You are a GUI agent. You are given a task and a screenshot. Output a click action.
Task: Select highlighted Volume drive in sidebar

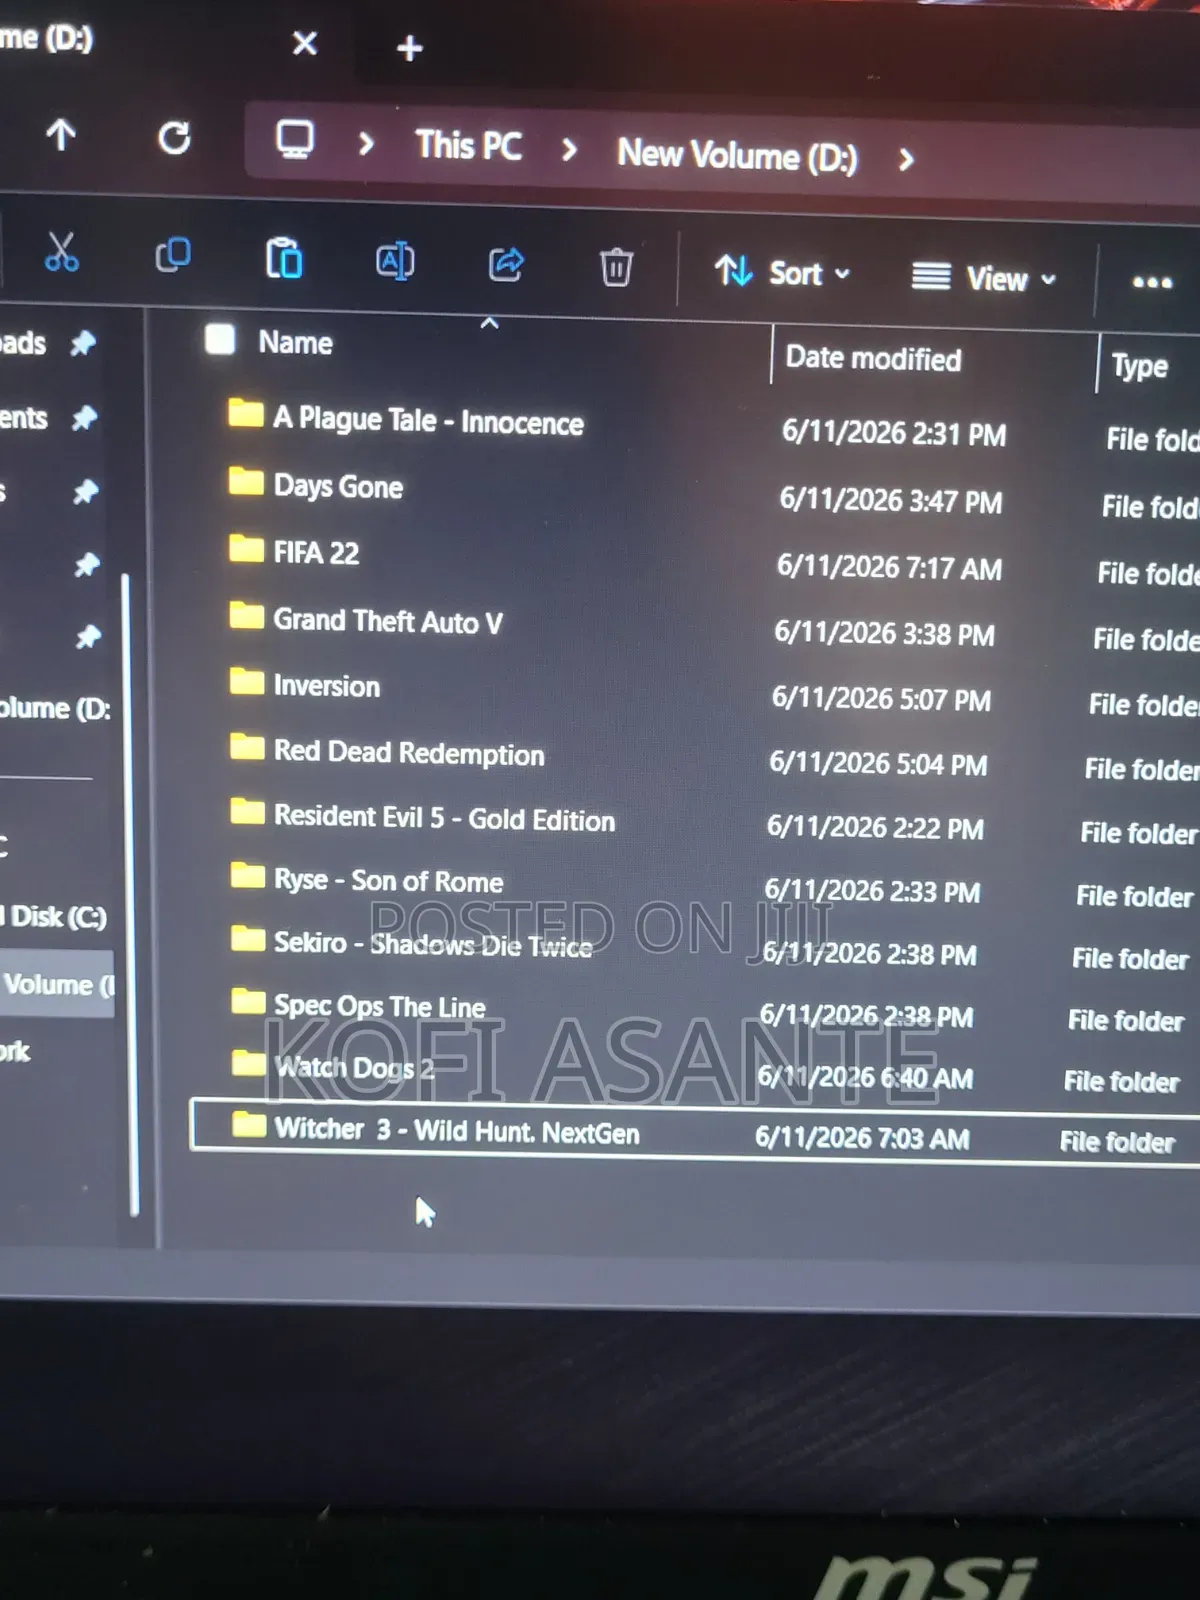point(57,985)
